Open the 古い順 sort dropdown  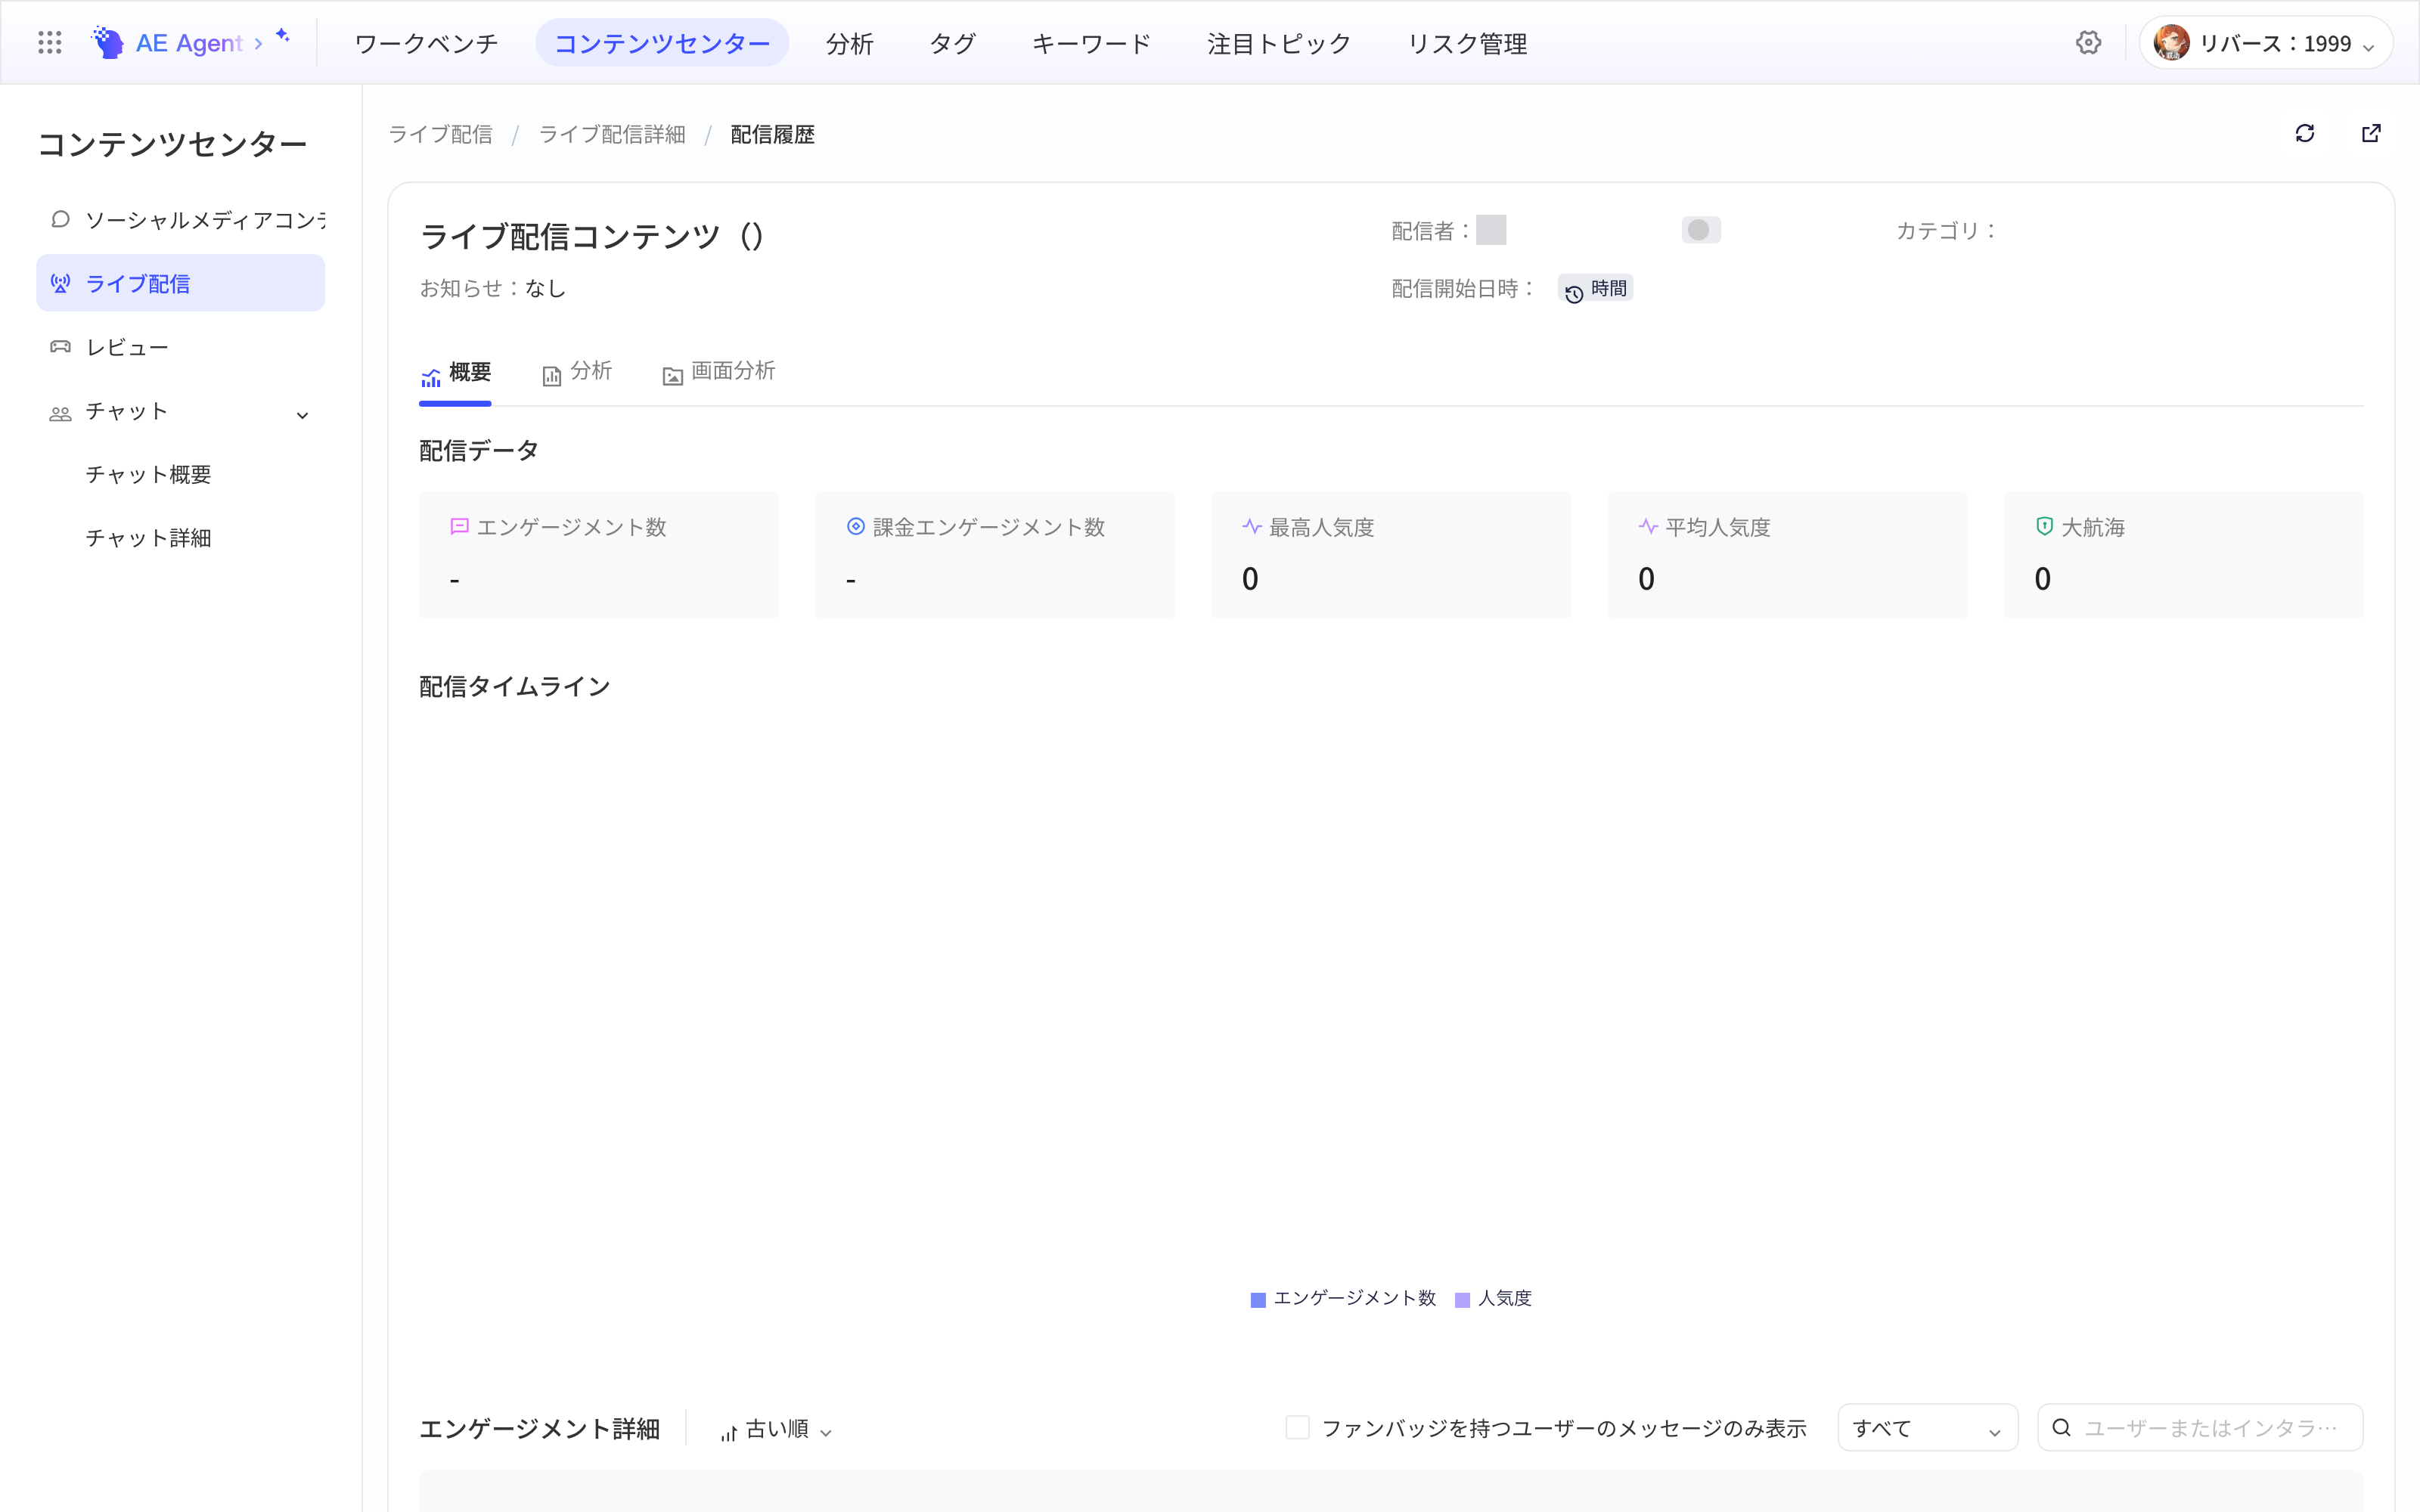pos(776,1429)
